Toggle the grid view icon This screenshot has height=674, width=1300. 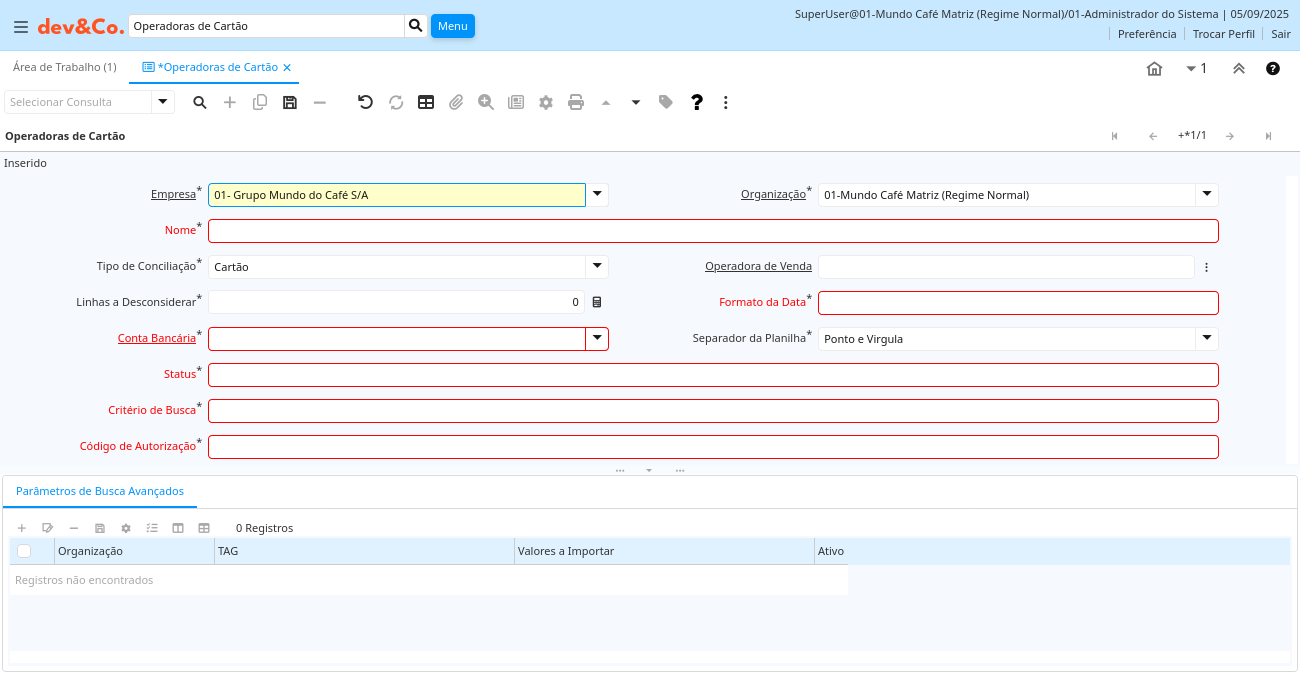426,102
